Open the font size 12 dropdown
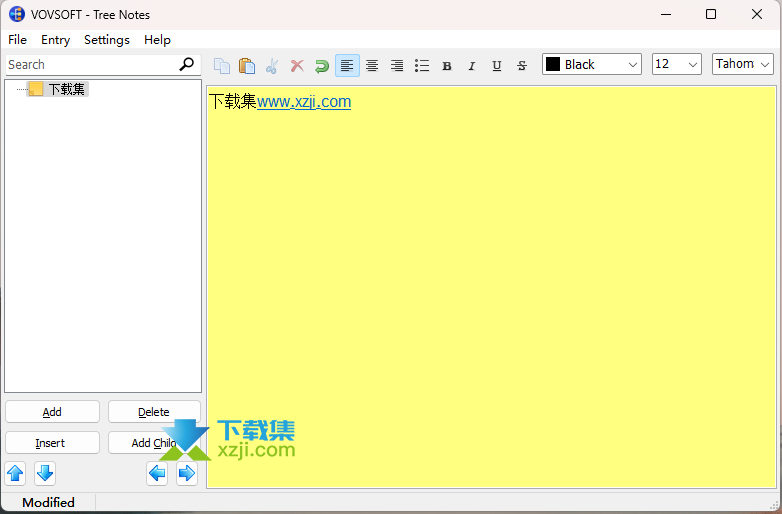Screen dimensions: 782x514 click(x=677, y=64)
